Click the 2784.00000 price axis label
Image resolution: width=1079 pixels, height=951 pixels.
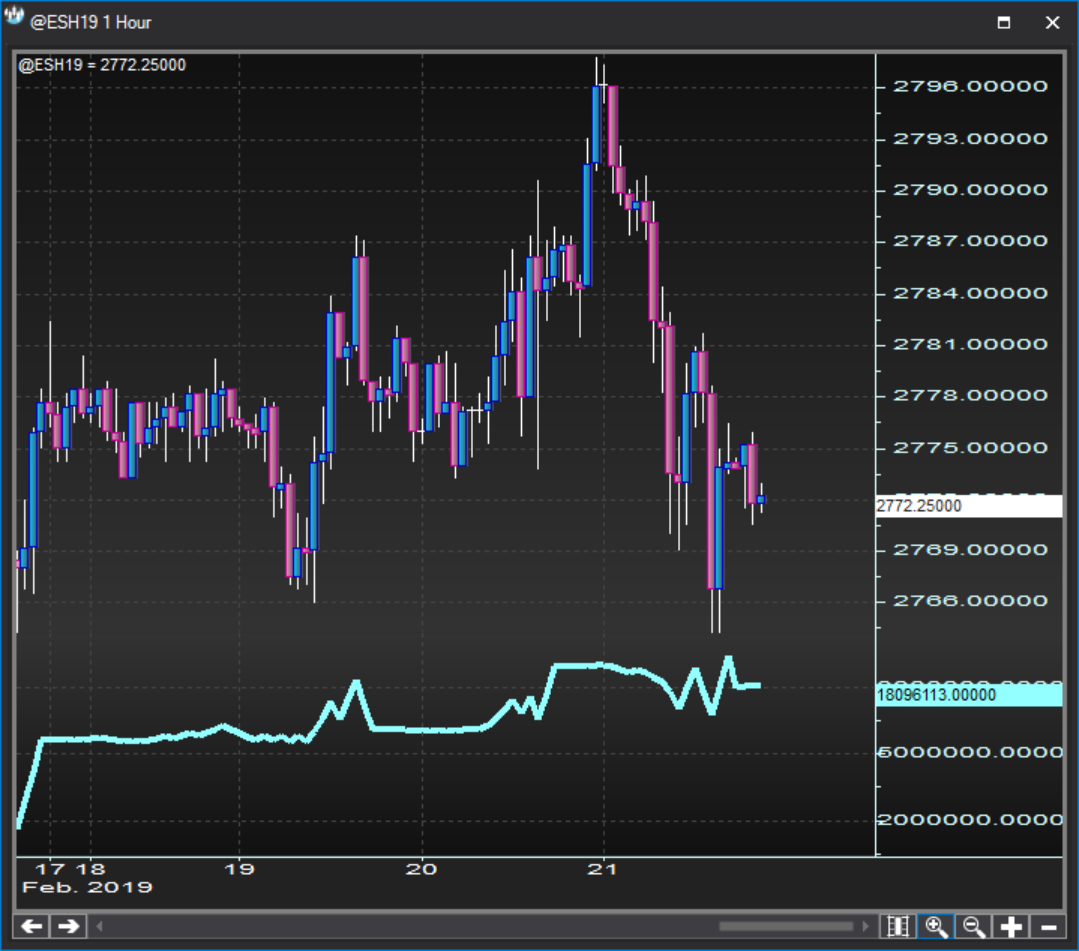tap(970, 292)
